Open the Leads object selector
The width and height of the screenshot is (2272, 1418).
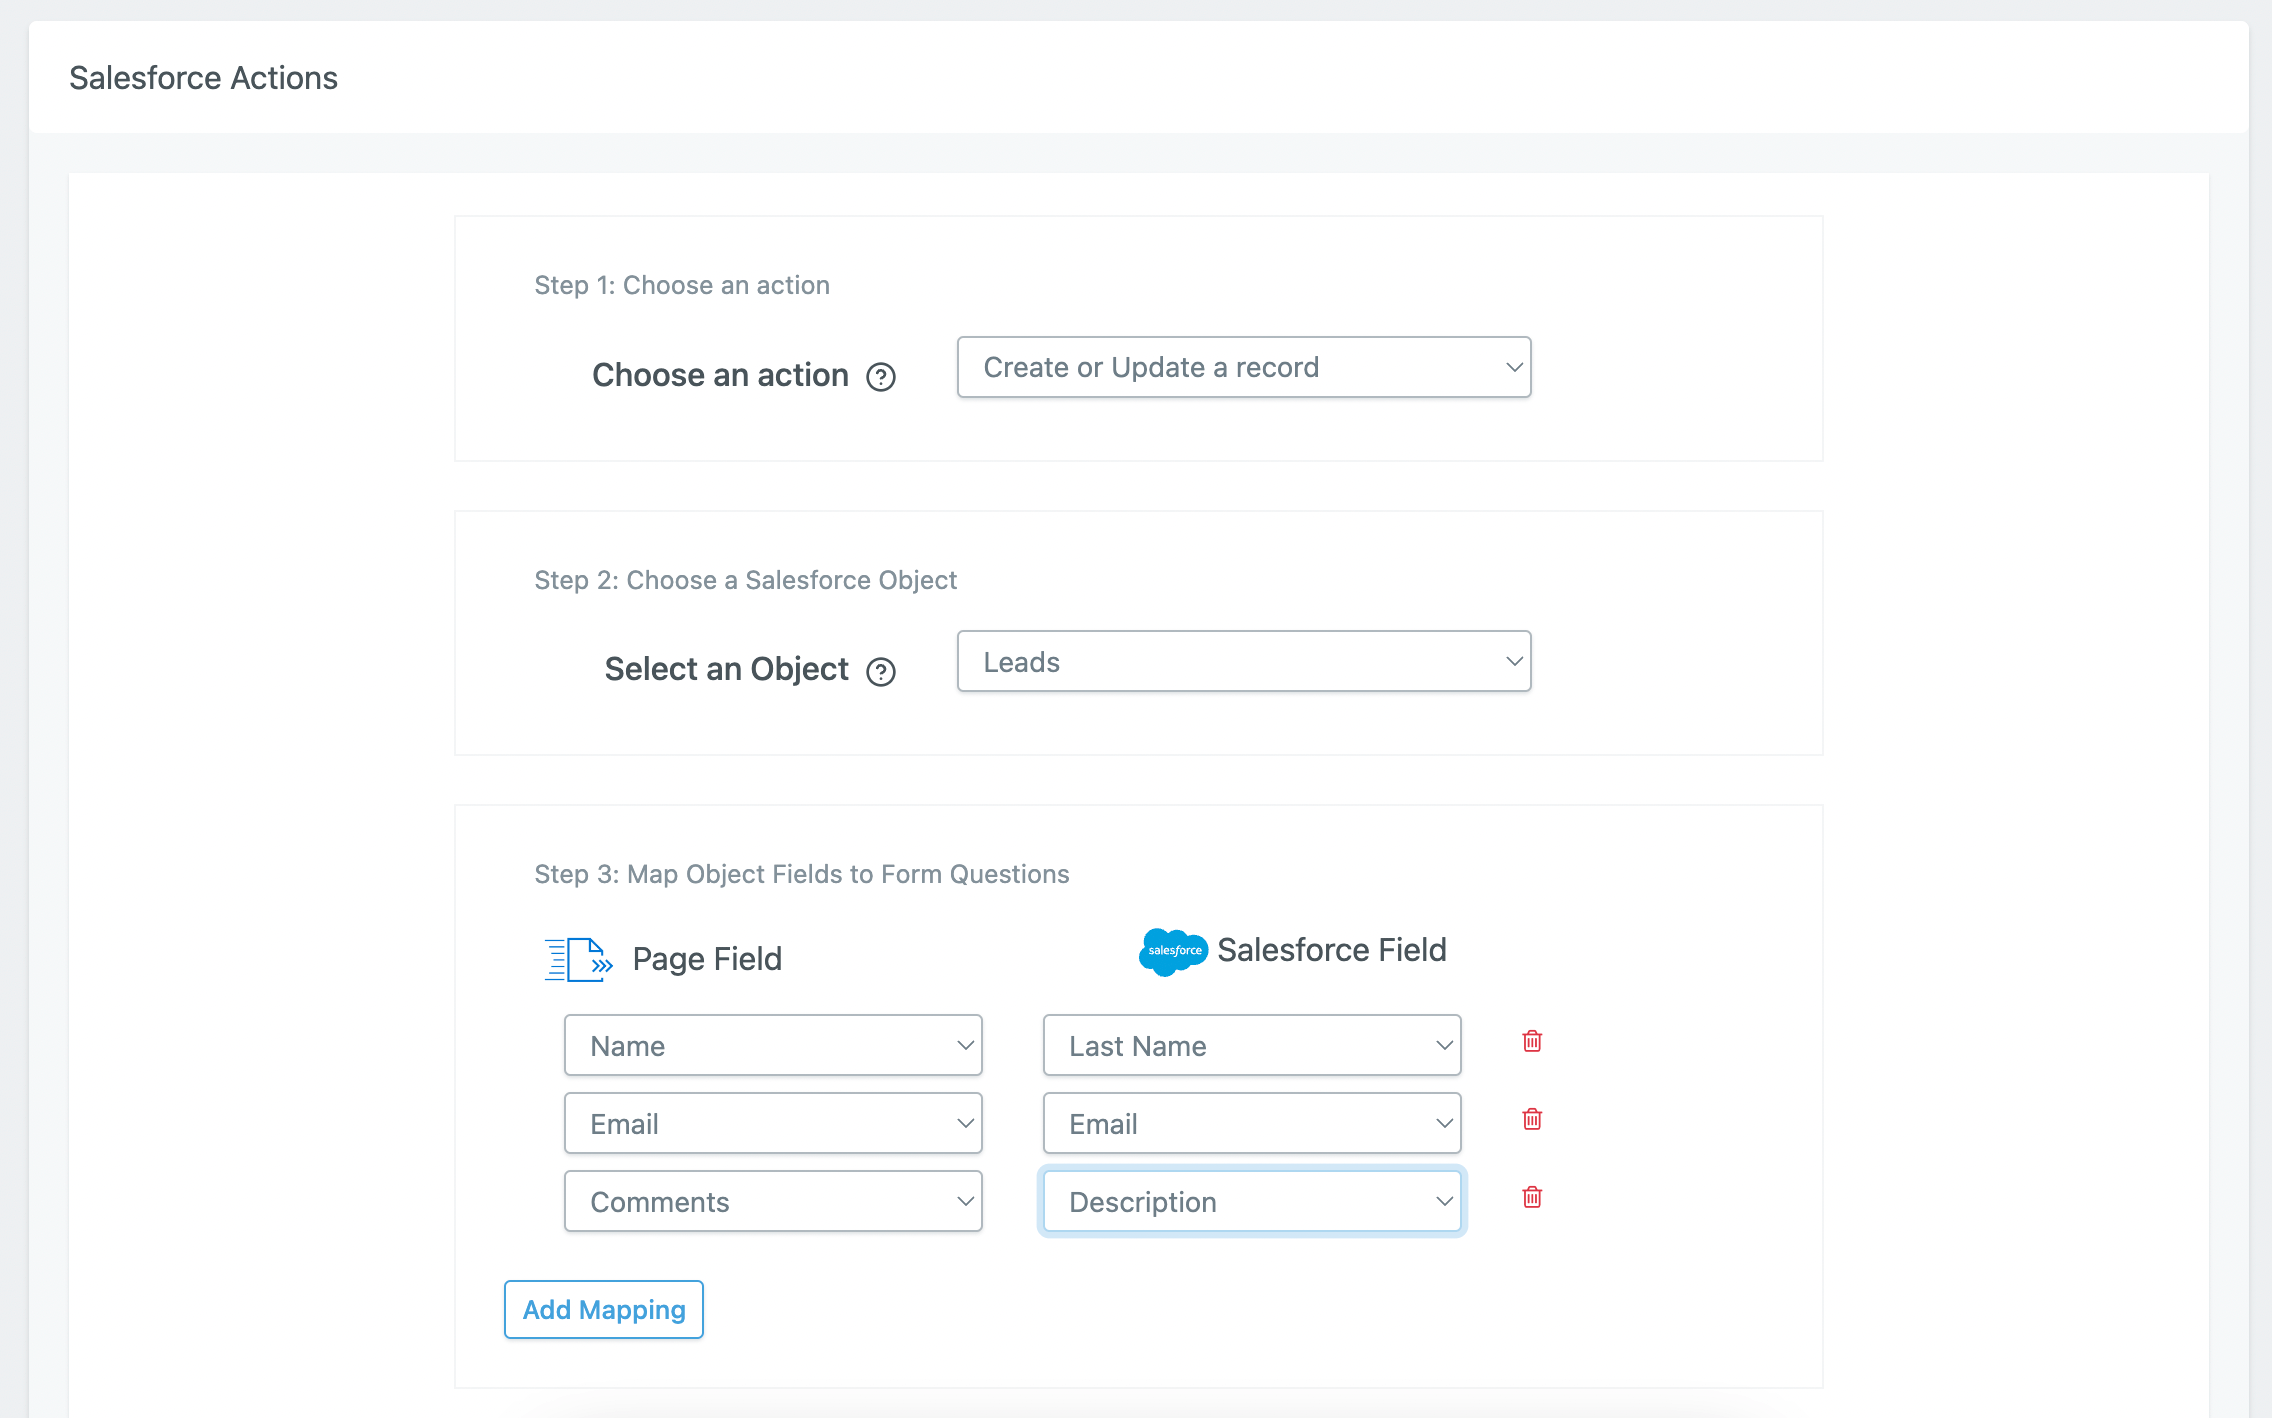point(1243,661)
